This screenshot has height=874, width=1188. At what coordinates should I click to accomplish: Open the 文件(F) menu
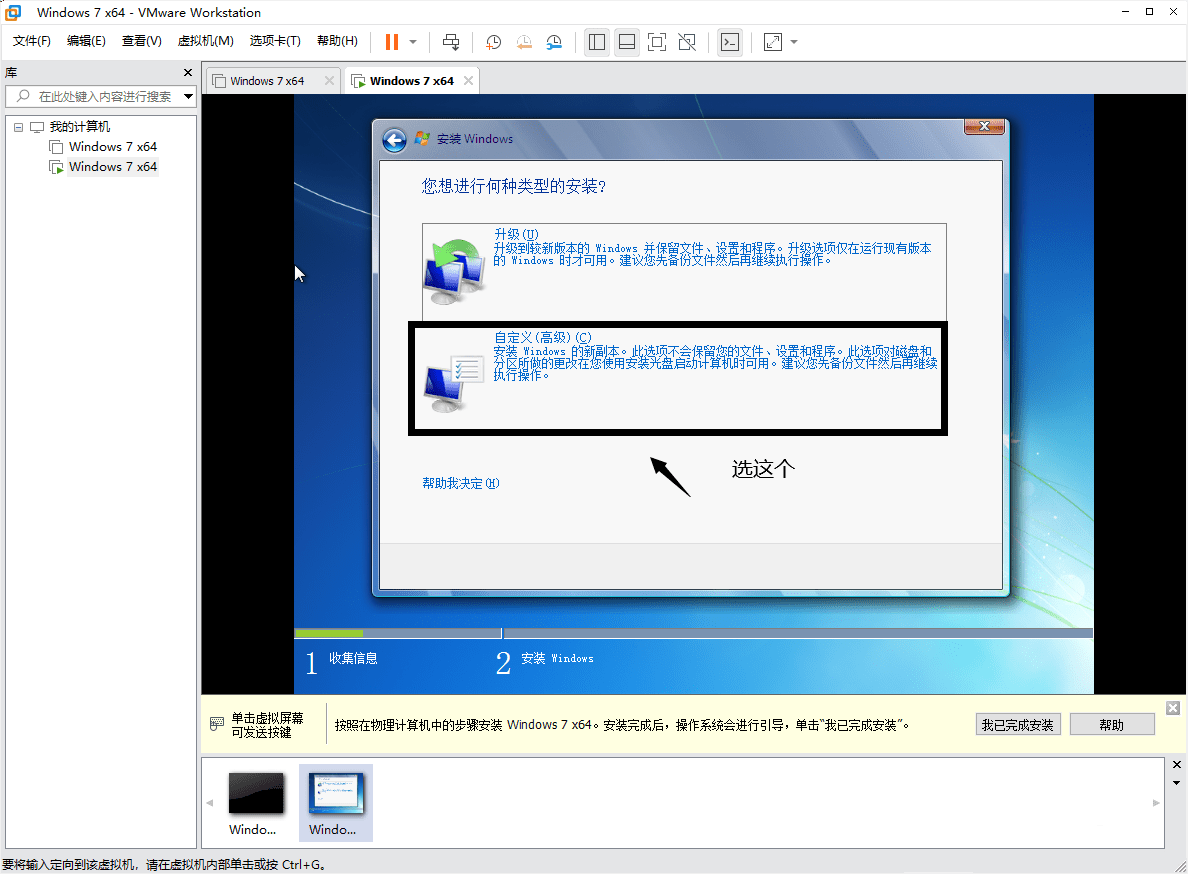tap(32, 41)
